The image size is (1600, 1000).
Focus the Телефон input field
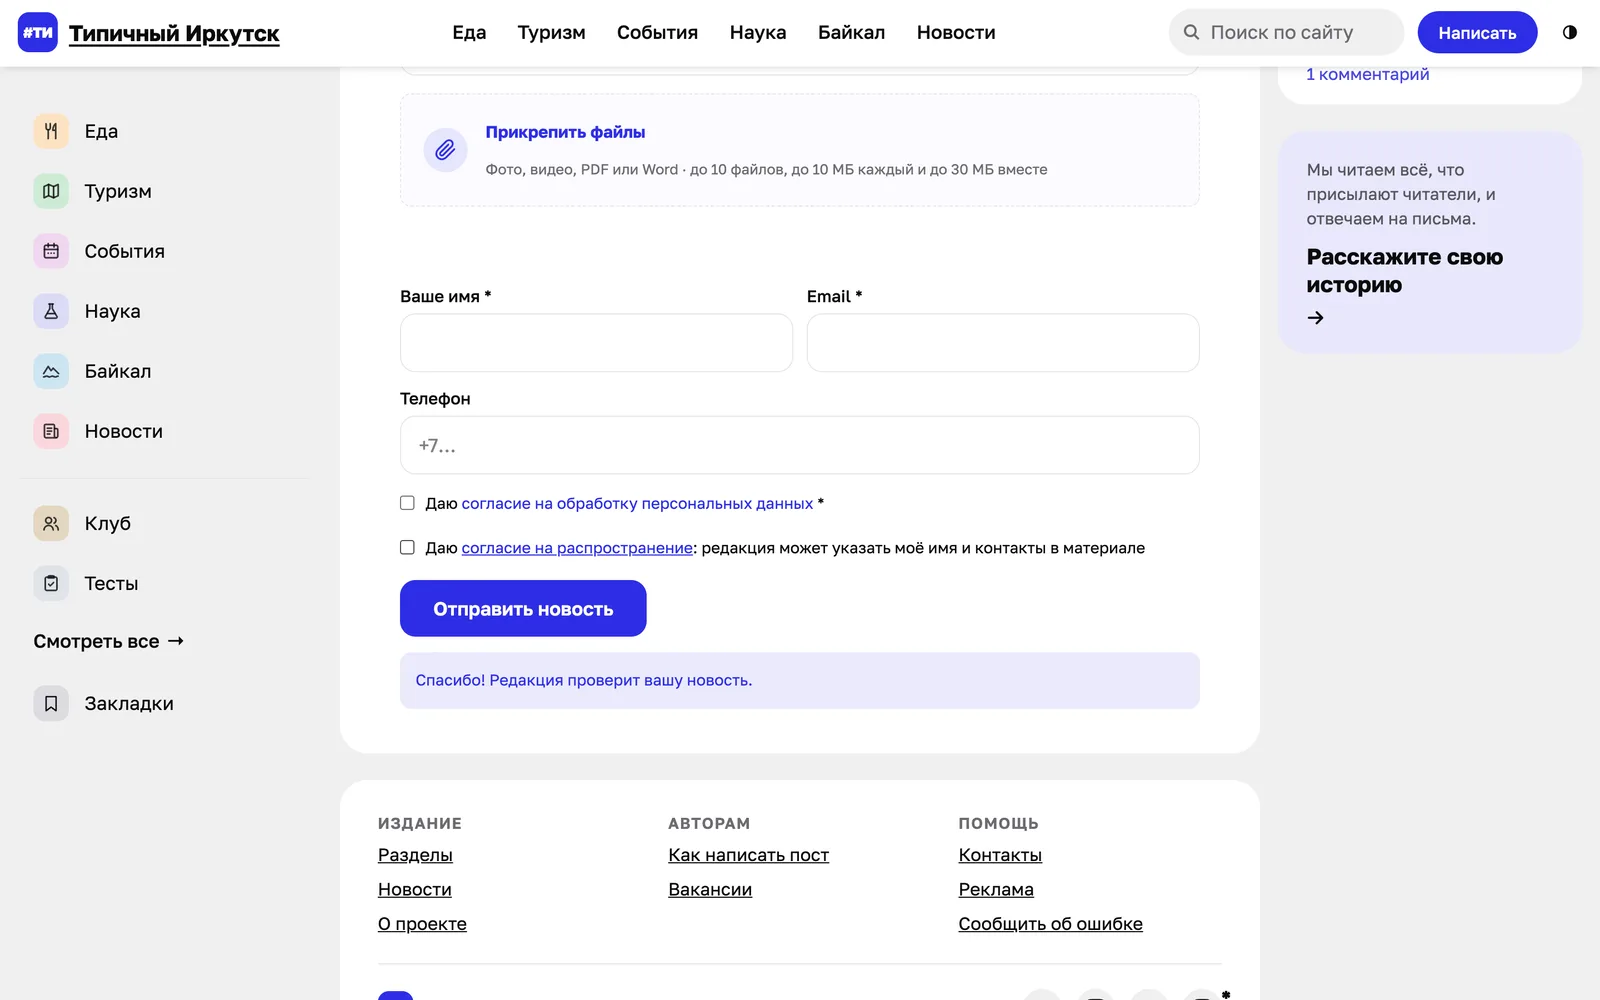pos(799,445)
